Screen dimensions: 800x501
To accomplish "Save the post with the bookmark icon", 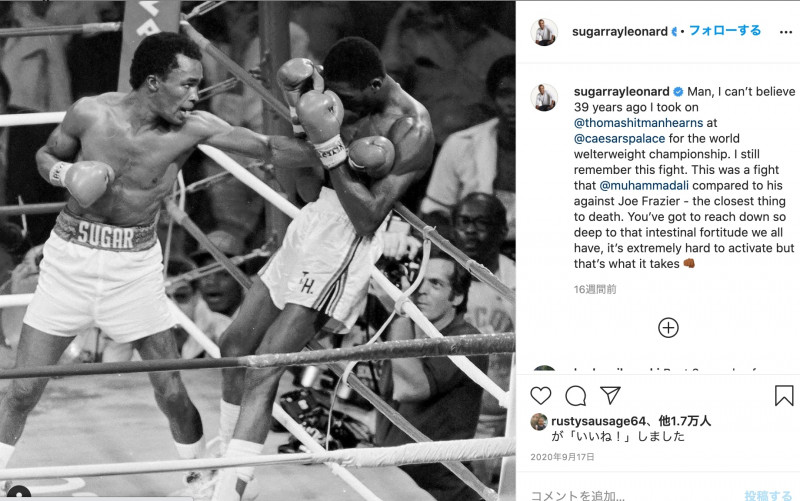I will coord(784,395).
